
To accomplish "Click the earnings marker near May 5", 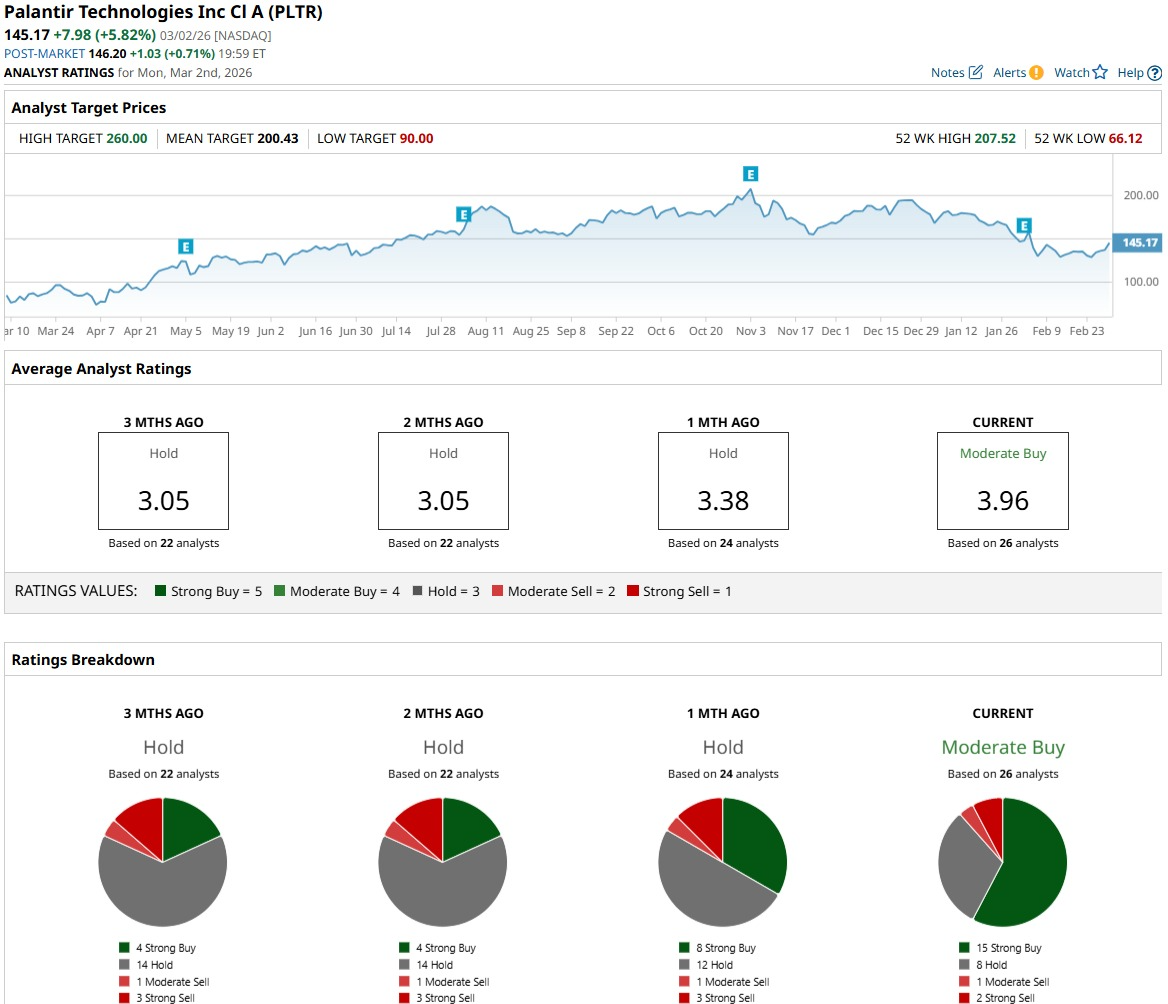I will (185, 246).
